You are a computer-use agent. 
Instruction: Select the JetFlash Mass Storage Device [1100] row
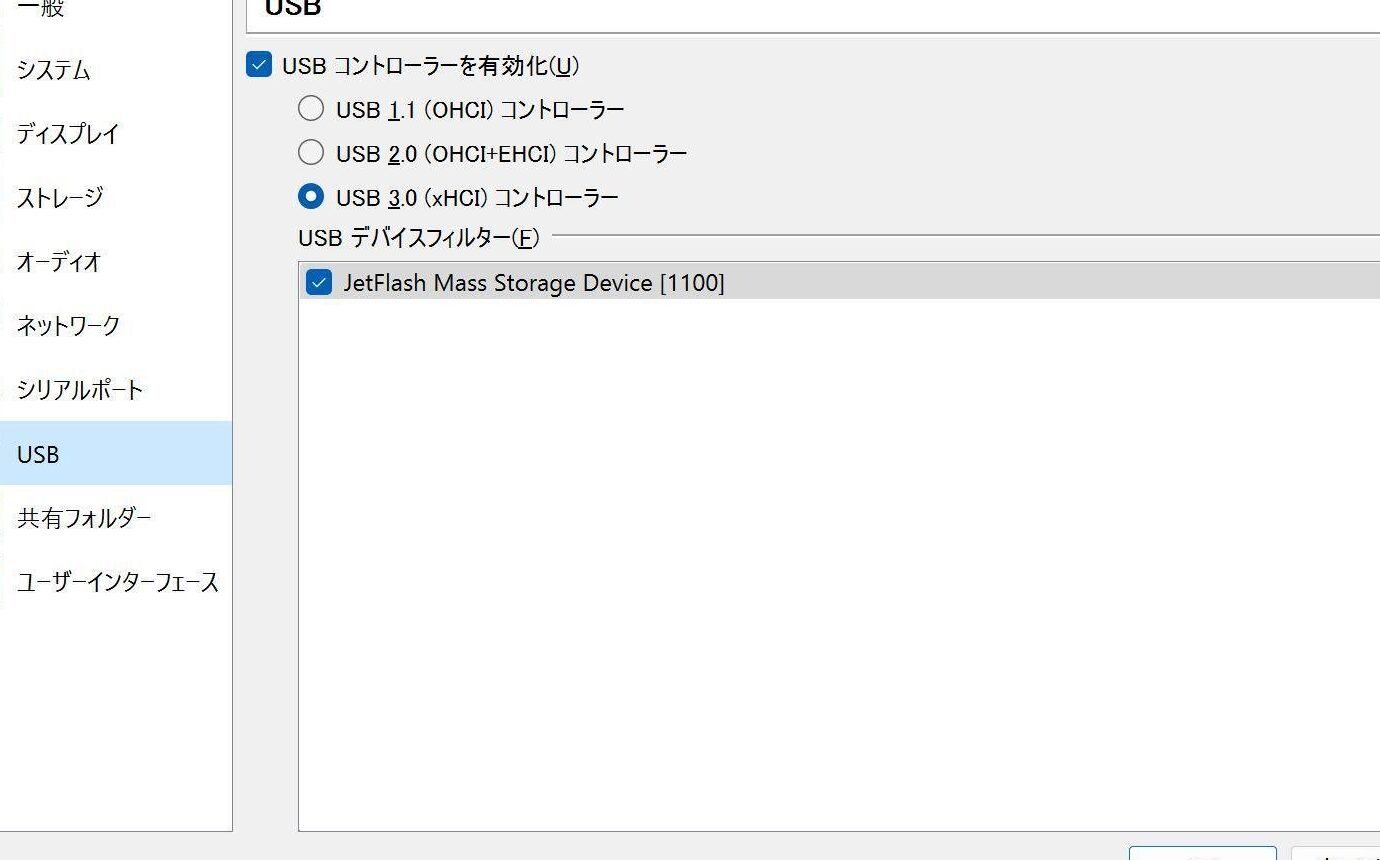(839, 283)
